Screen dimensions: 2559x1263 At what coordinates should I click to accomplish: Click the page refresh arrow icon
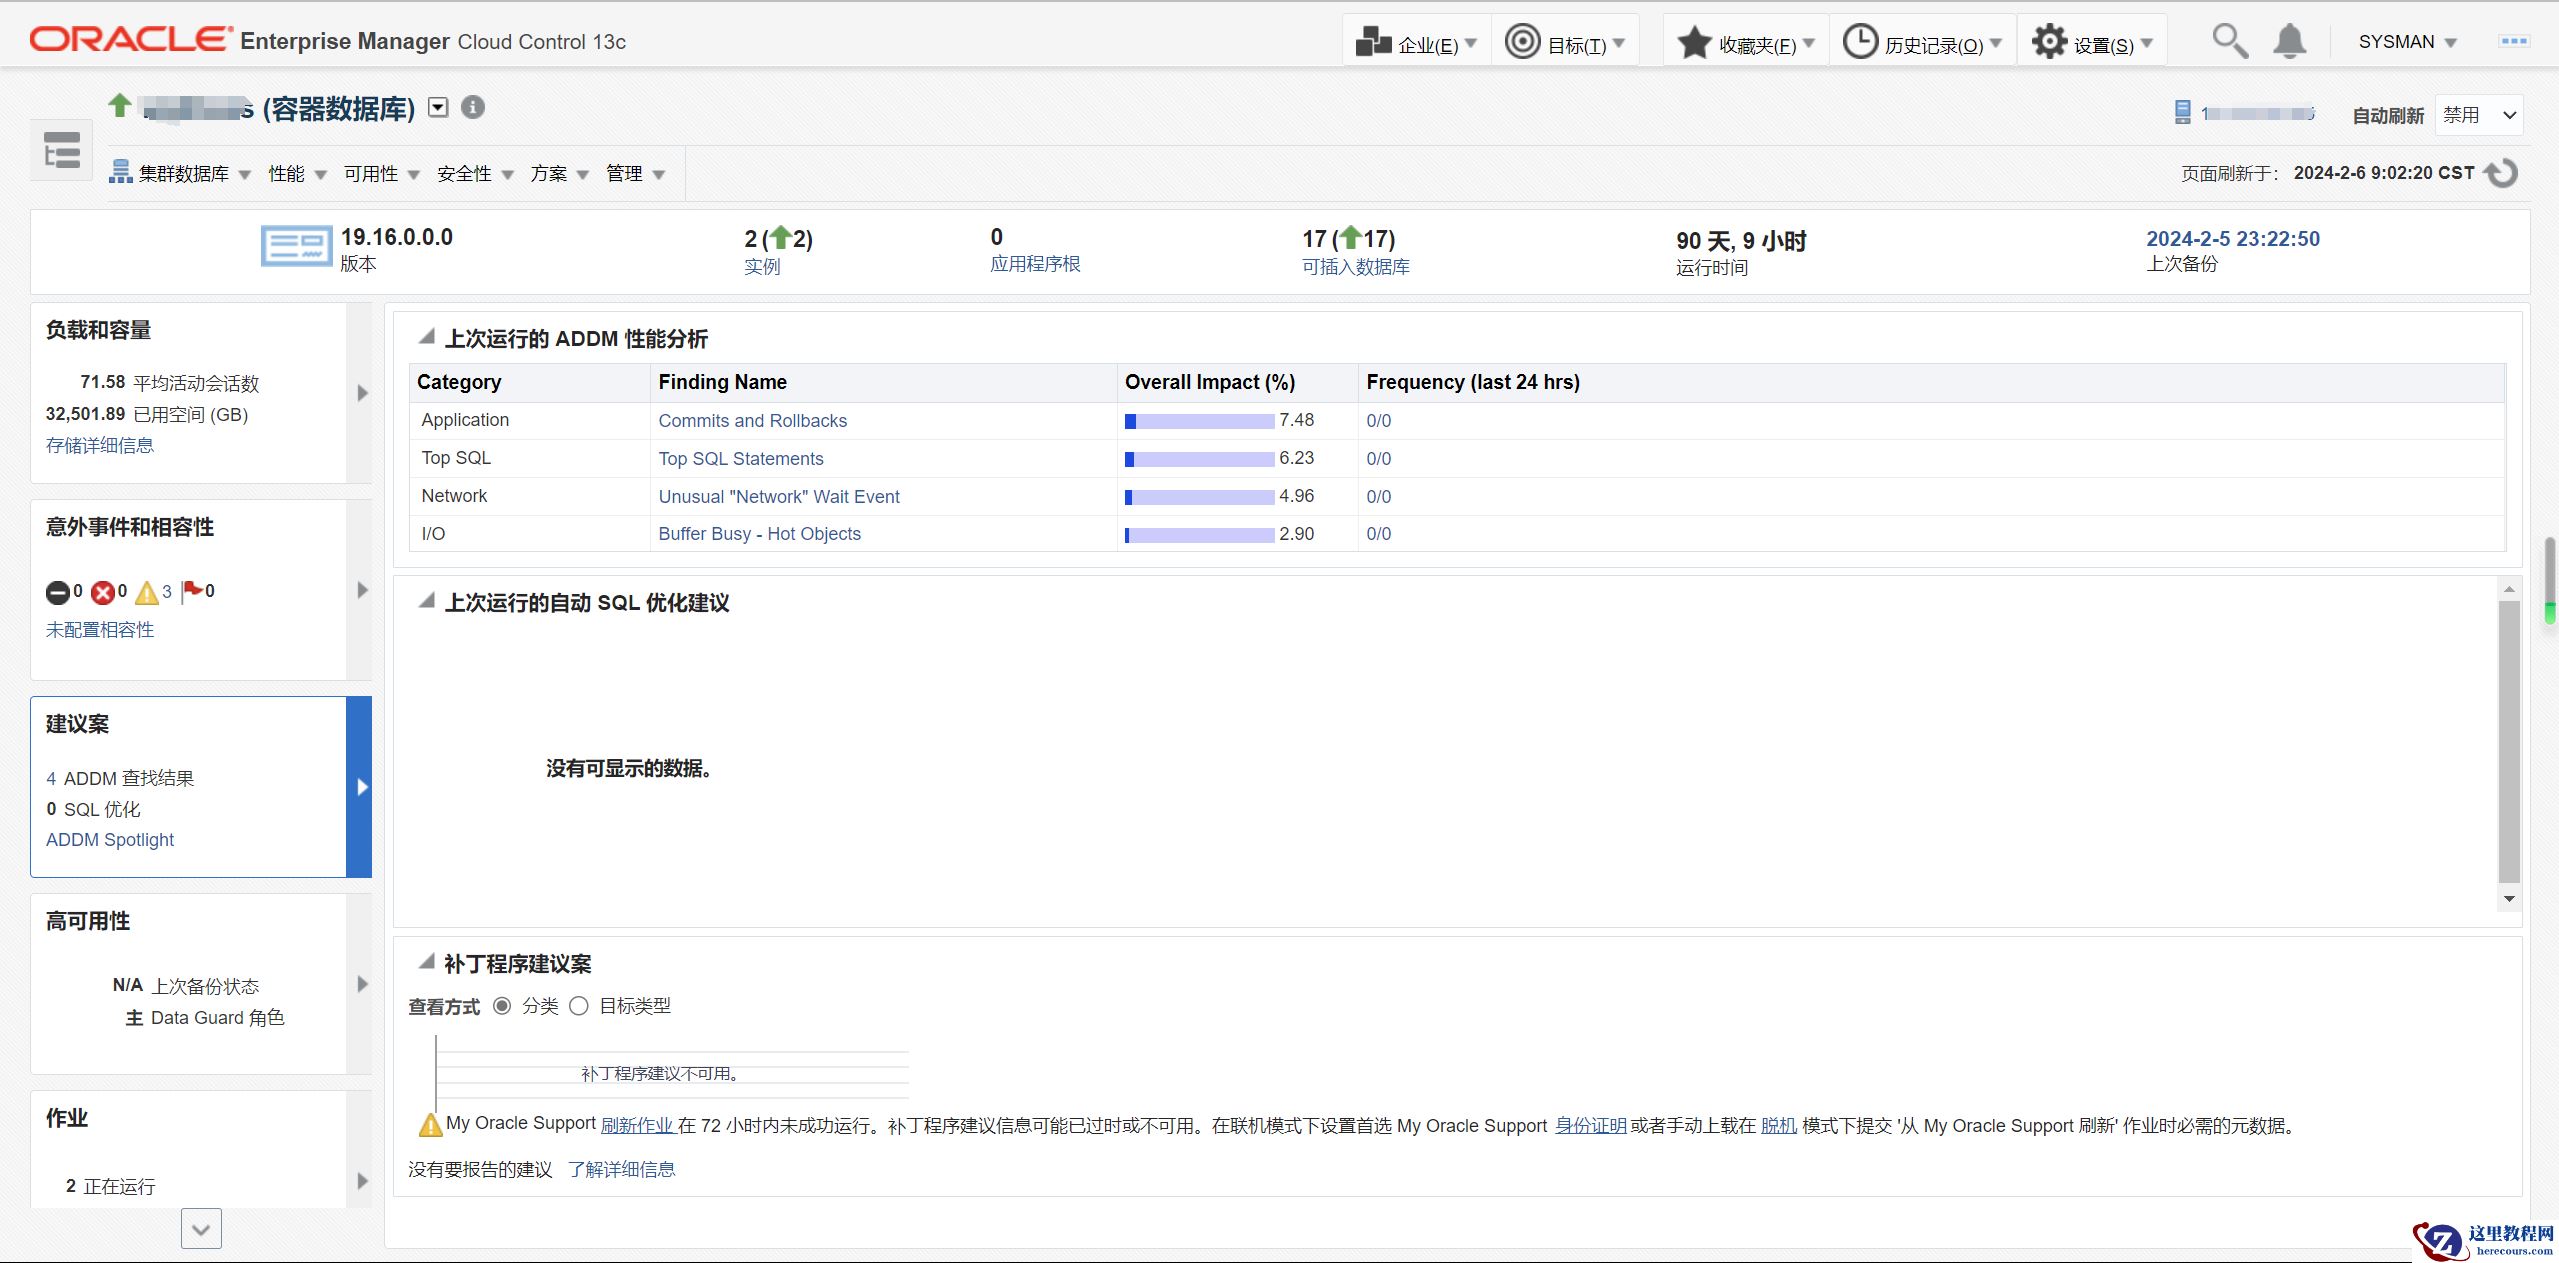[2502, 173]
